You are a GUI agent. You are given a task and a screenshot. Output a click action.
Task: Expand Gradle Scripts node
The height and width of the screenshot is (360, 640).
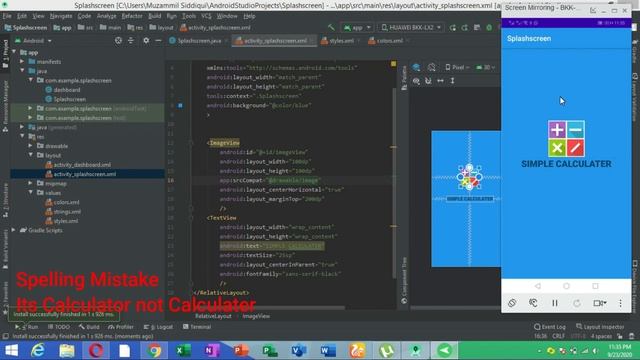(14, 230)
